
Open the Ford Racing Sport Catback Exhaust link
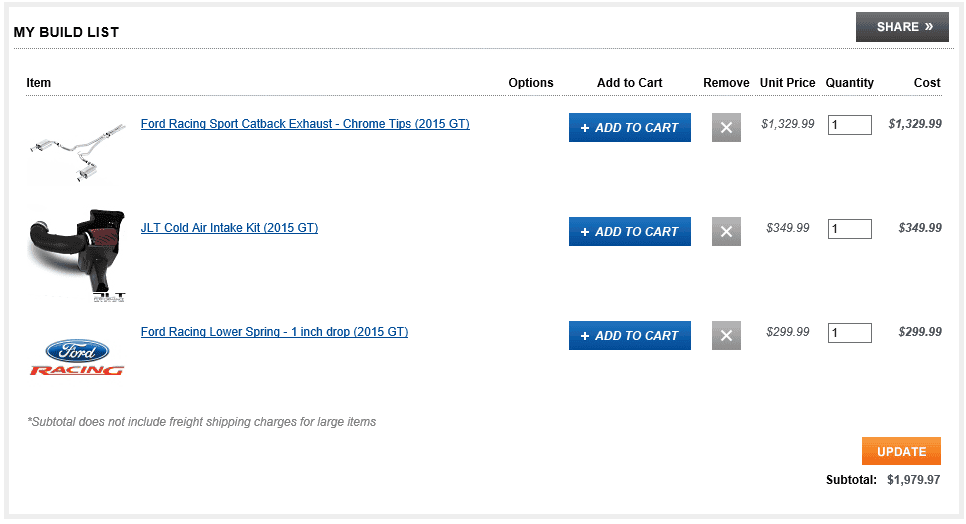(305, 124)
